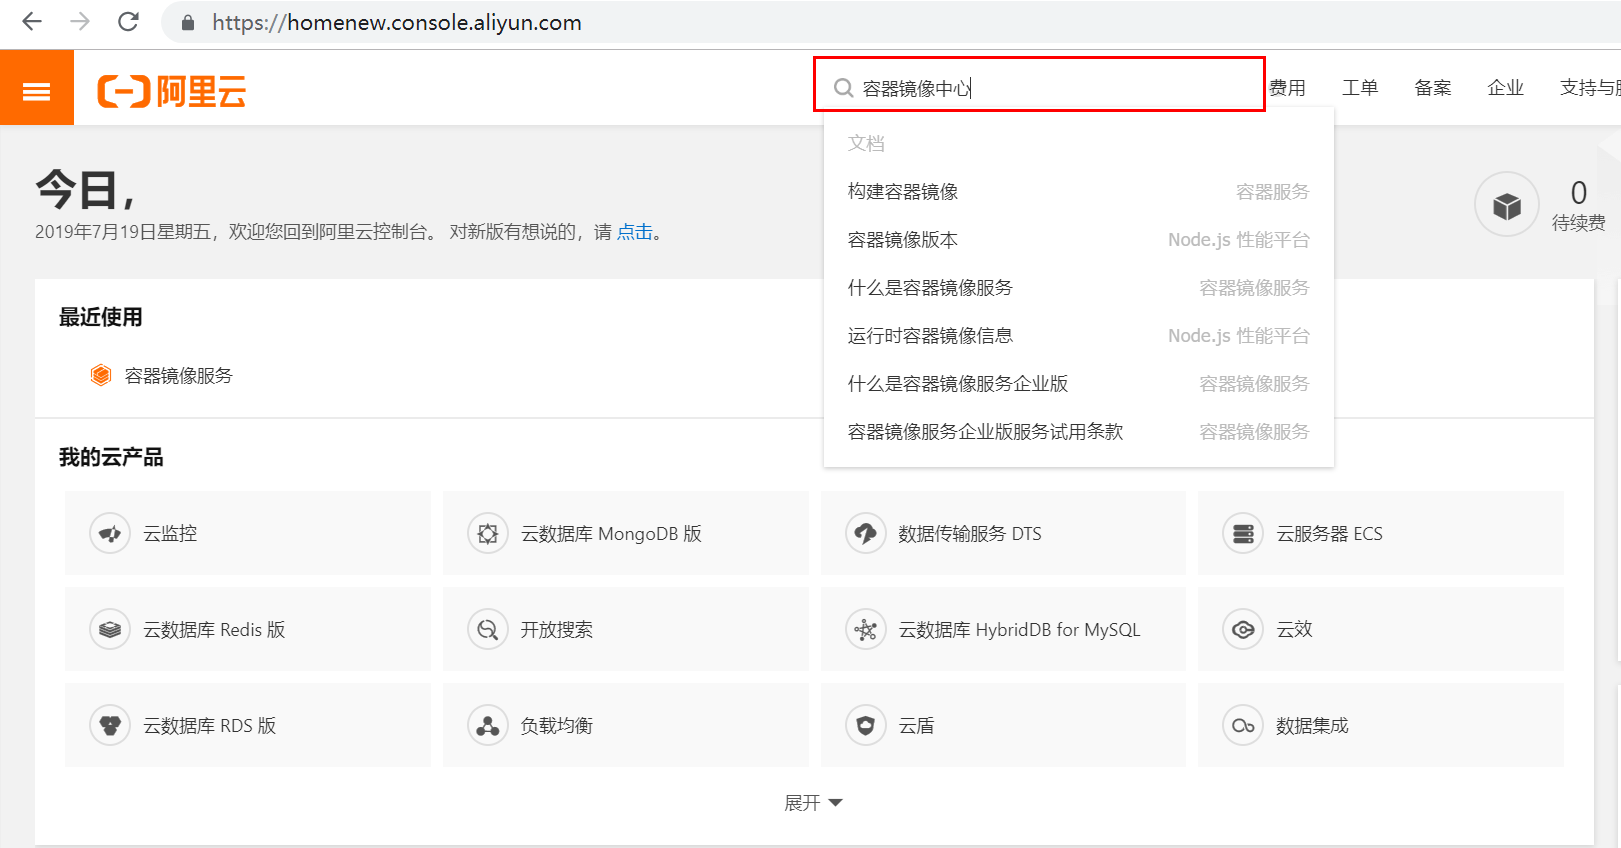Screen dimensions: 1621x848
Task: Click the MongoDB database icon
Action: [488, 533]
